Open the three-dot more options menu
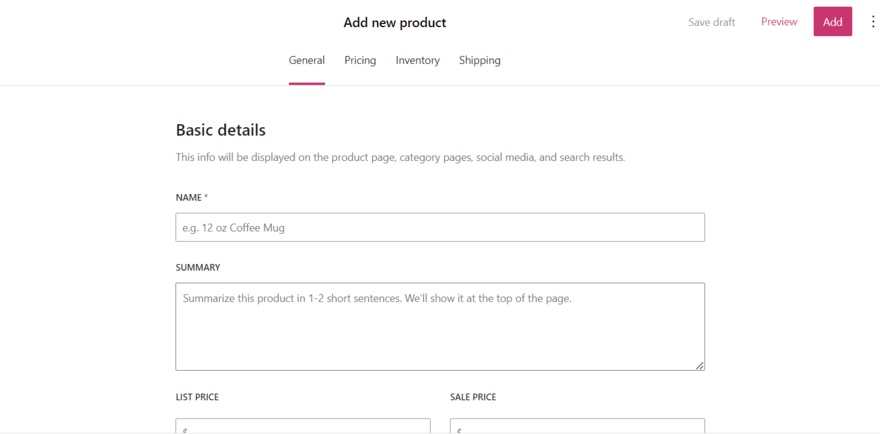The width and height of the screenshot is (880, 434). point(873,22)
